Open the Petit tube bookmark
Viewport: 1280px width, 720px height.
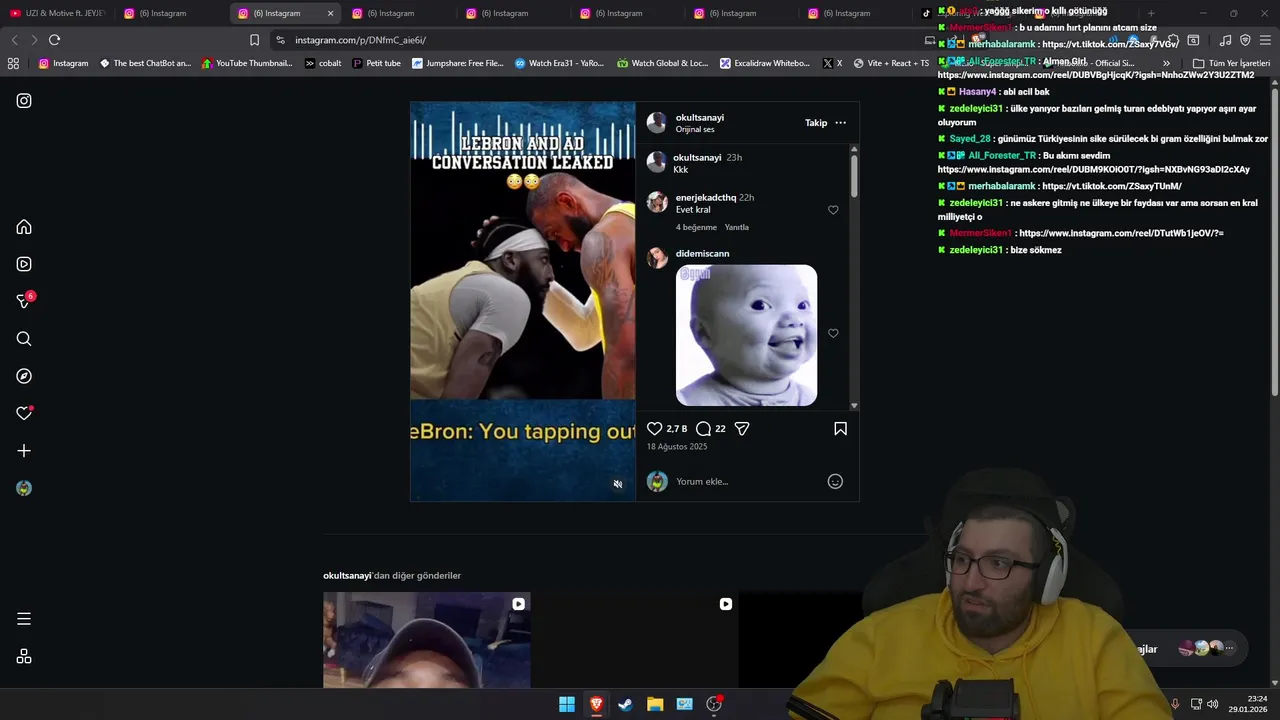pyautogui.click(x=376, y=63)
